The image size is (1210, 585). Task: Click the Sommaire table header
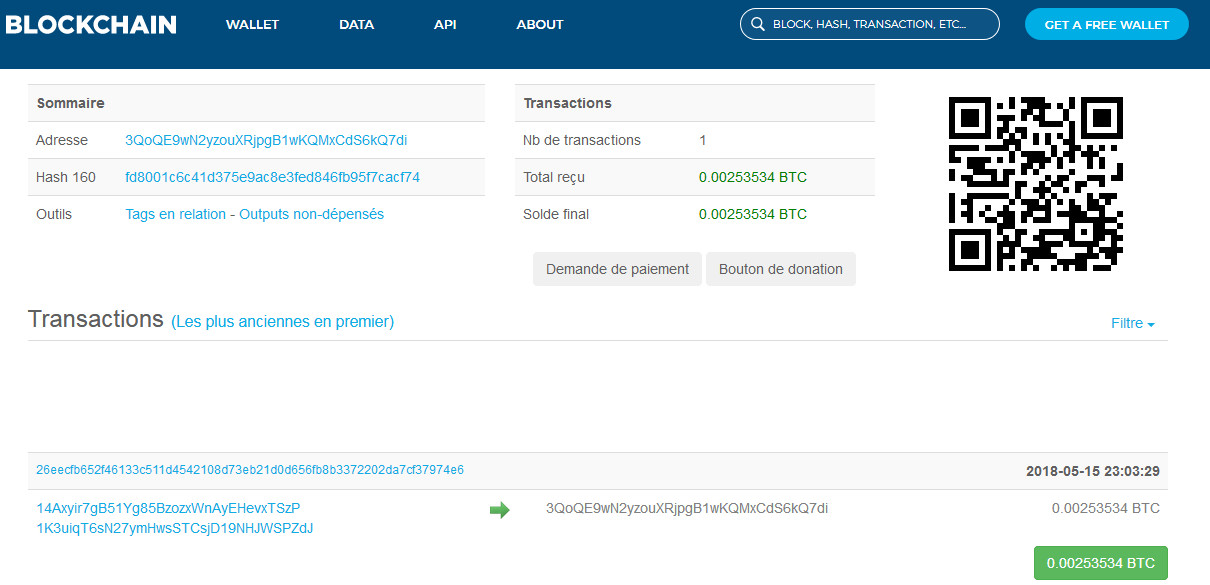click(x=257, y=103)
